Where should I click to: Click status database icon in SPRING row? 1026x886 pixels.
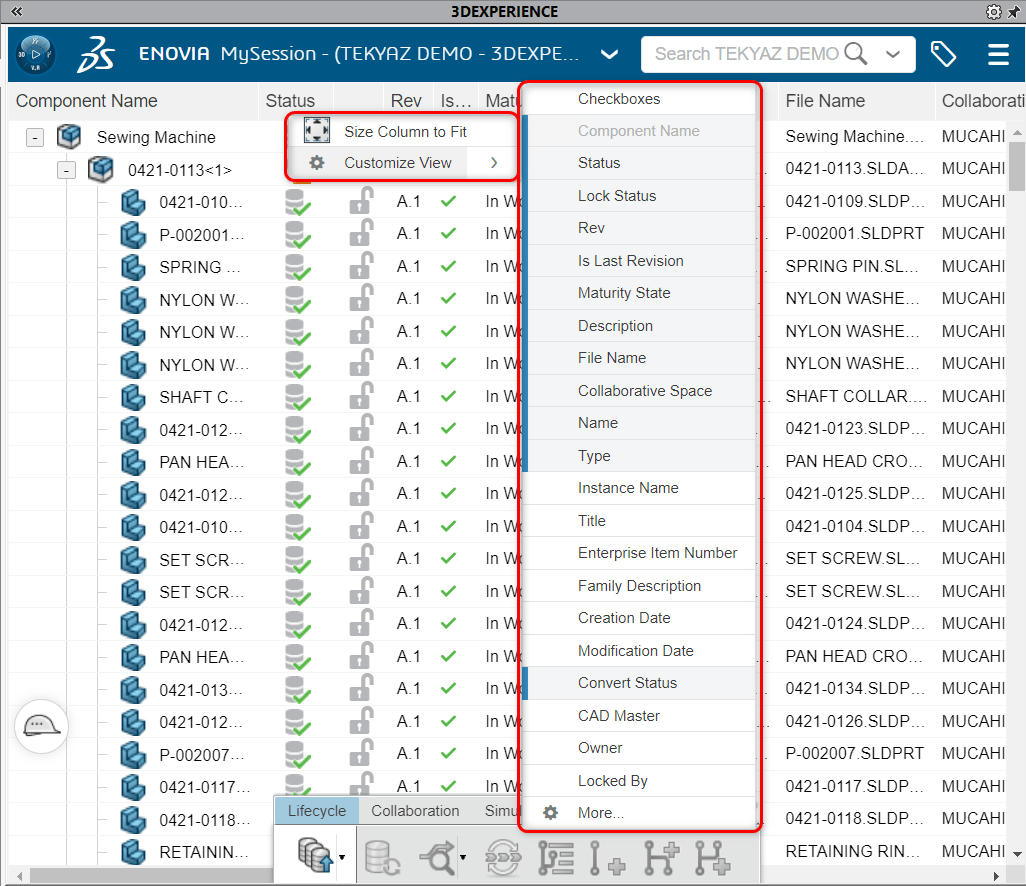(298, 266)
